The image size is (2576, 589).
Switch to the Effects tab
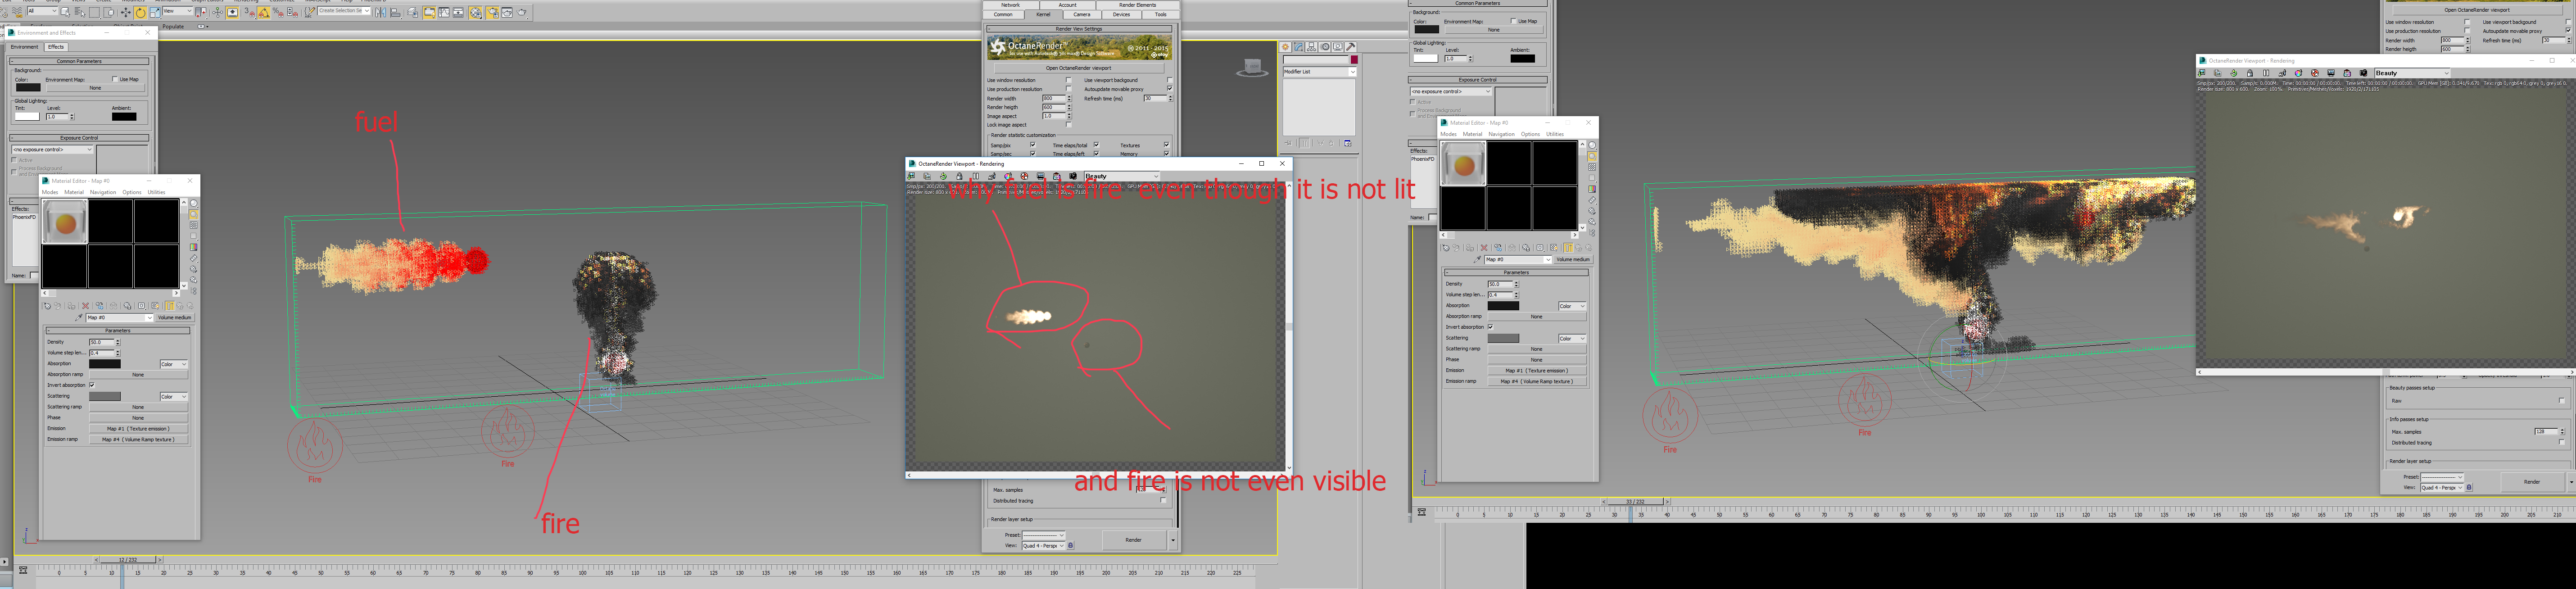56,47
